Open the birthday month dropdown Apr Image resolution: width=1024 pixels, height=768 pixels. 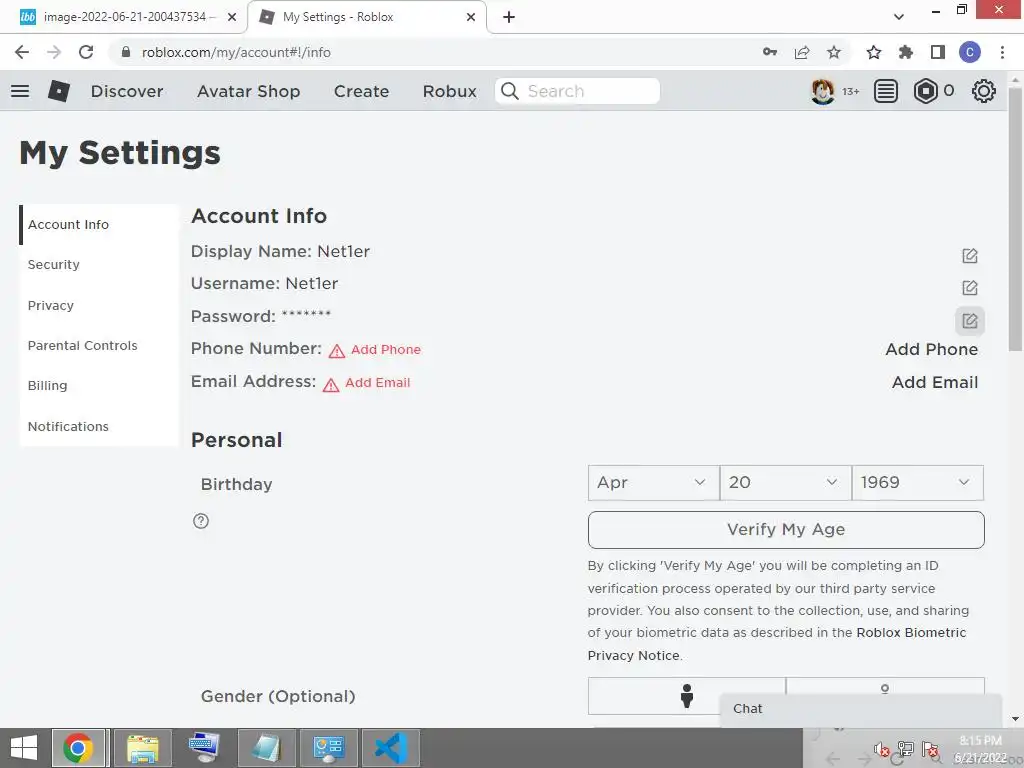(654, 483)
